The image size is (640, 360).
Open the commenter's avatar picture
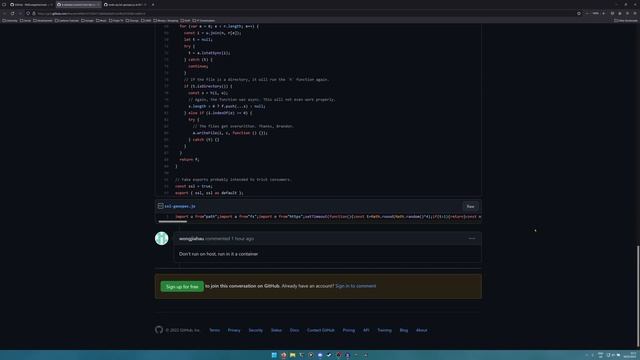click(x=162, y=238)
